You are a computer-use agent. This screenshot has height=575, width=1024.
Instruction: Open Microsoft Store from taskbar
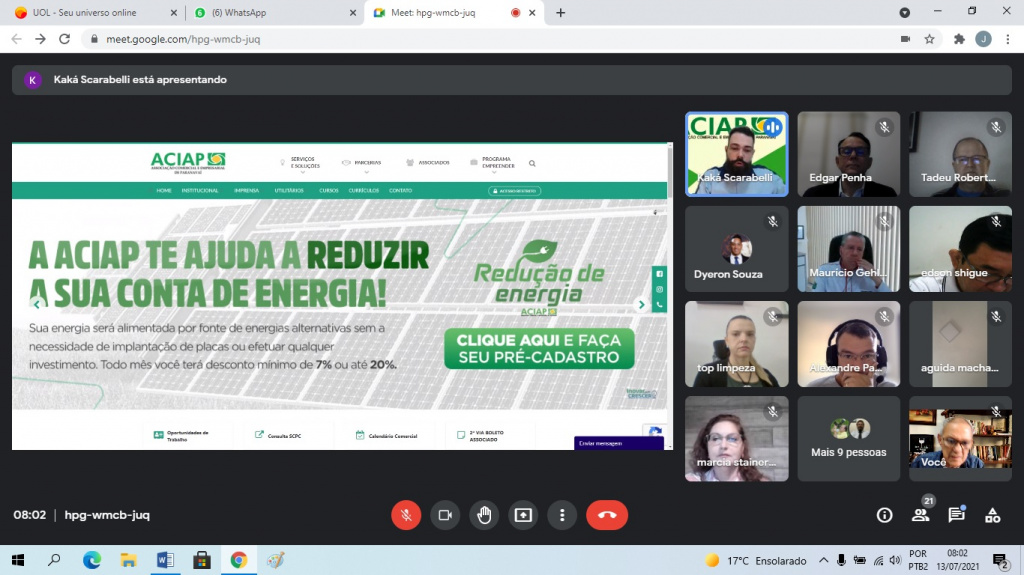202,560
